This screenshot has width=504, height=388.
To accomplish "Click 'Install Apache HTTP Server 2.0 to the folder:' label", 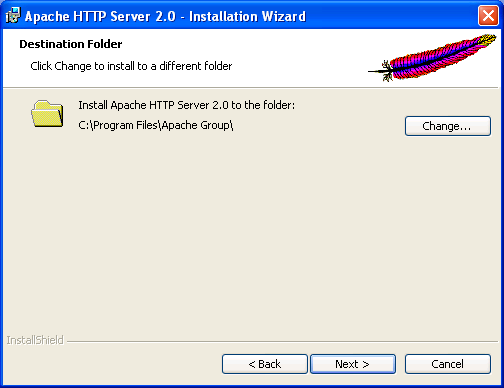I will (x=187, y=105).
